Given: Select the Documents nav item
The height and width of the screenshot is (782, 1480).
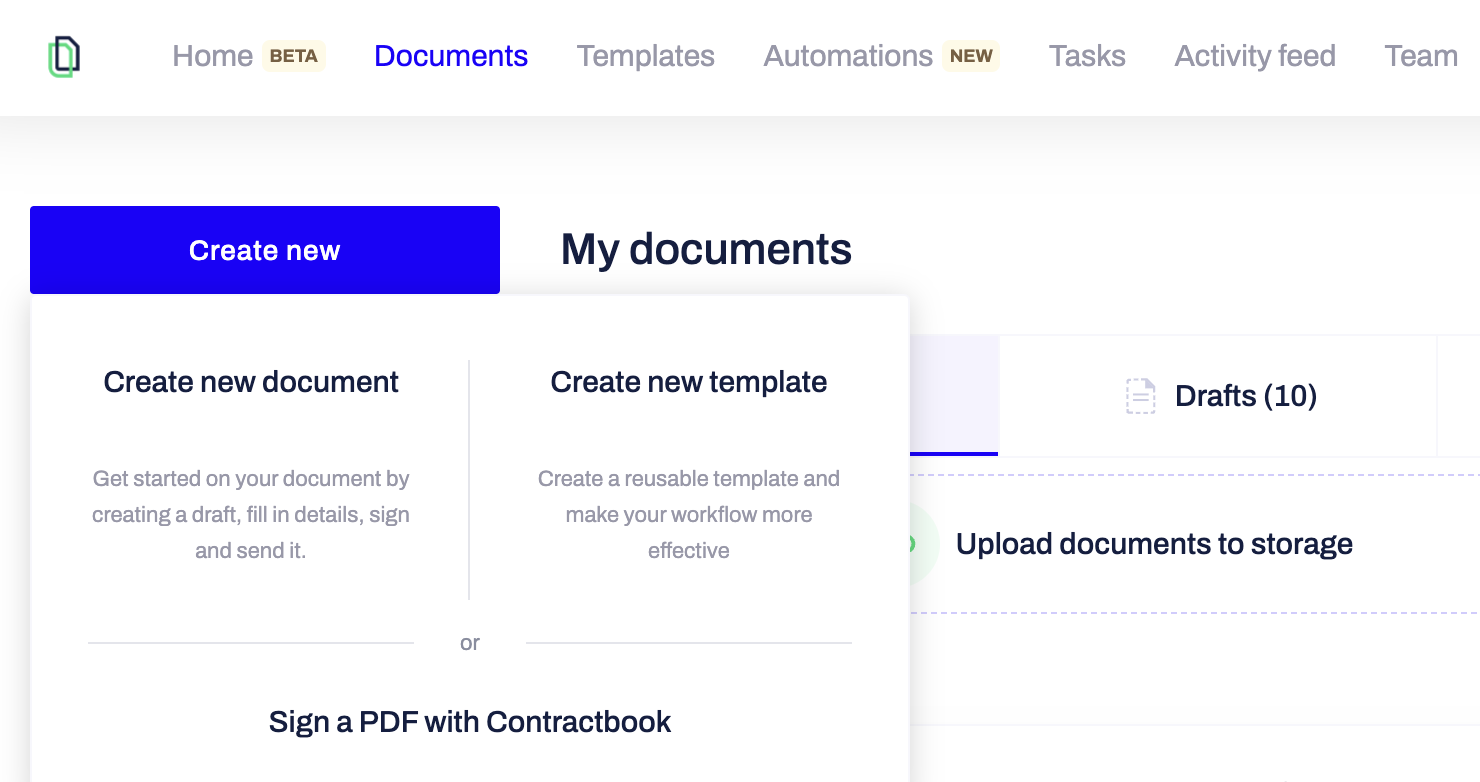Looking at the screenshot, I should click(451, 56).
